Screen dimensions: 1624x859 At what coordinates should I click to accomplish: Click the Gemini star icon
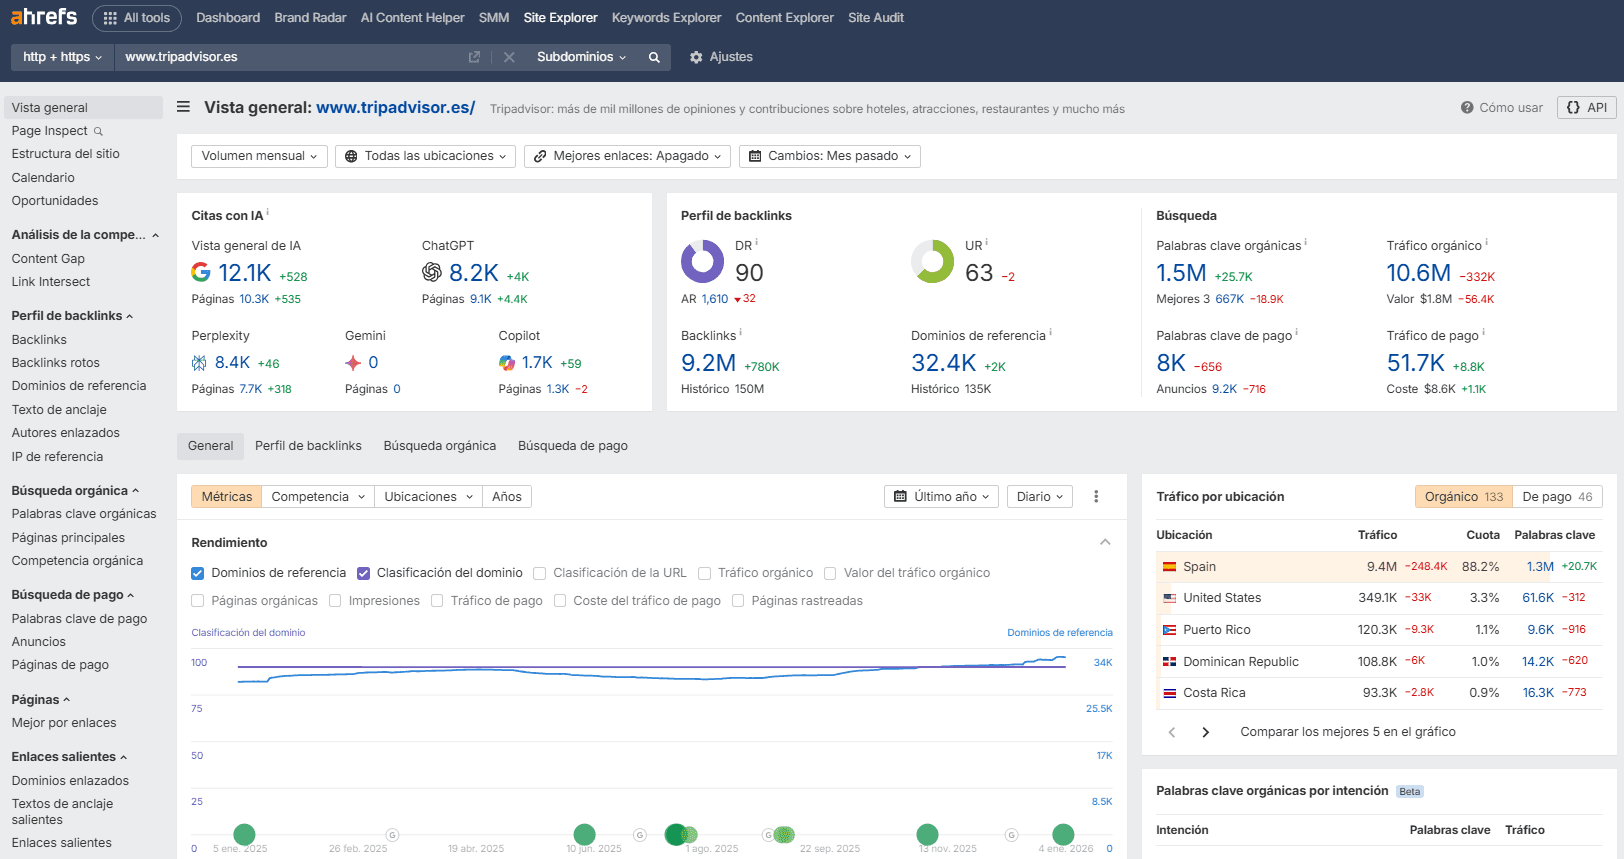(x=353, y=363)
